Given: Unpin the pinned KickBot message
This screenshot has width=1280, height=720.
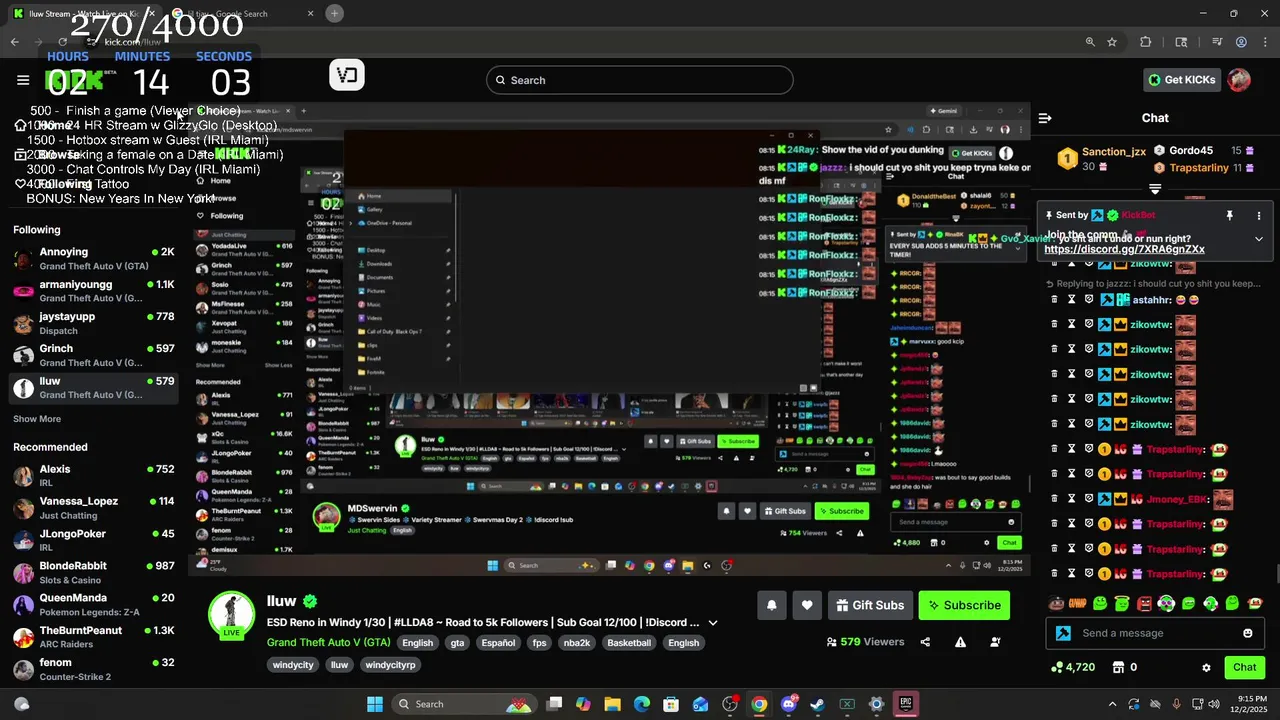Looking at the screenshot, I should 1229,215.
